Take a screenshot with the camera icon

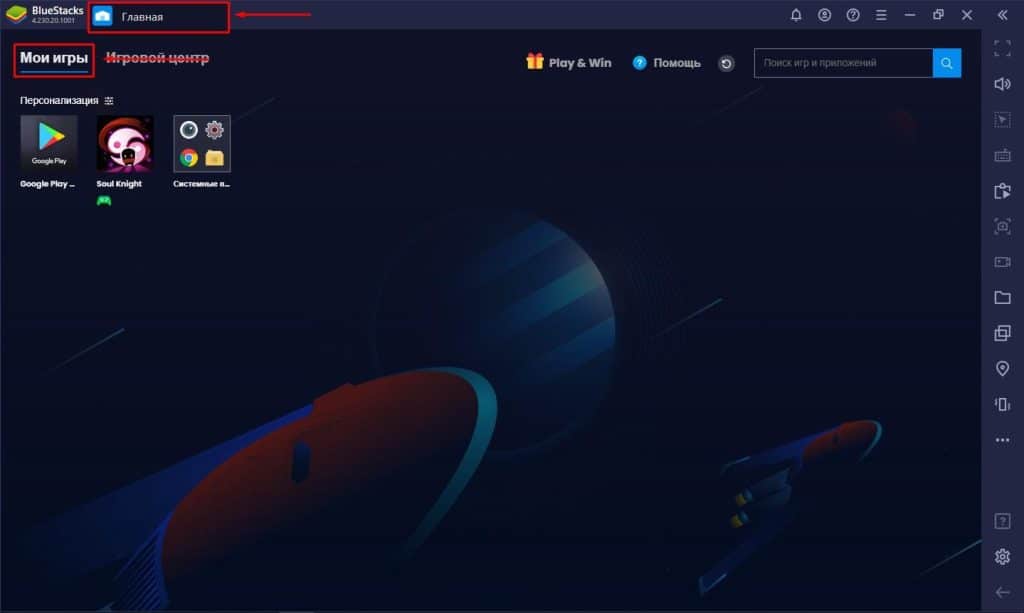1002,227
